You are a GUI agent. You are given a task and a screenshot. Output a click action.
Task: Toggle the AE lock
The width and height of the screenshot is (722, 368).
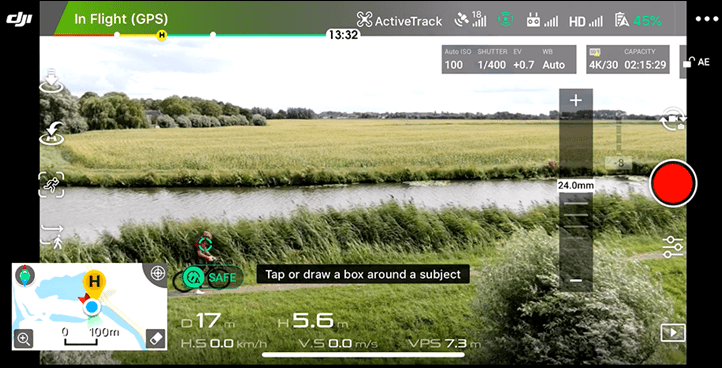pyautogui.click(x=696, y=62)
